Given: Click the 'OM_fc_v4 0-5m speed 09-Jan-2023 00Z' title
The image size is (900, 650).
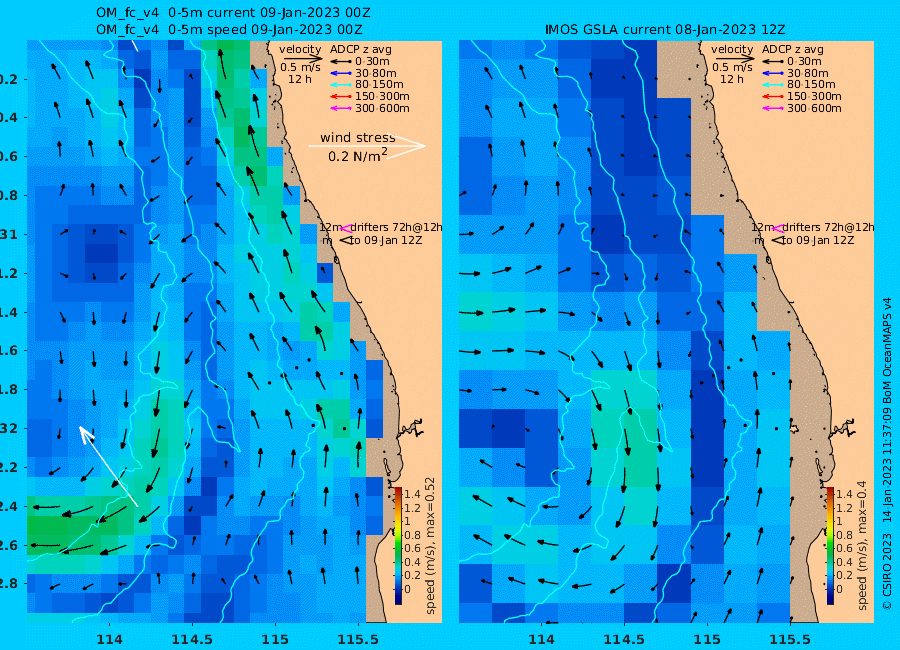Looking at the screenshot, I should pos(229,29).
